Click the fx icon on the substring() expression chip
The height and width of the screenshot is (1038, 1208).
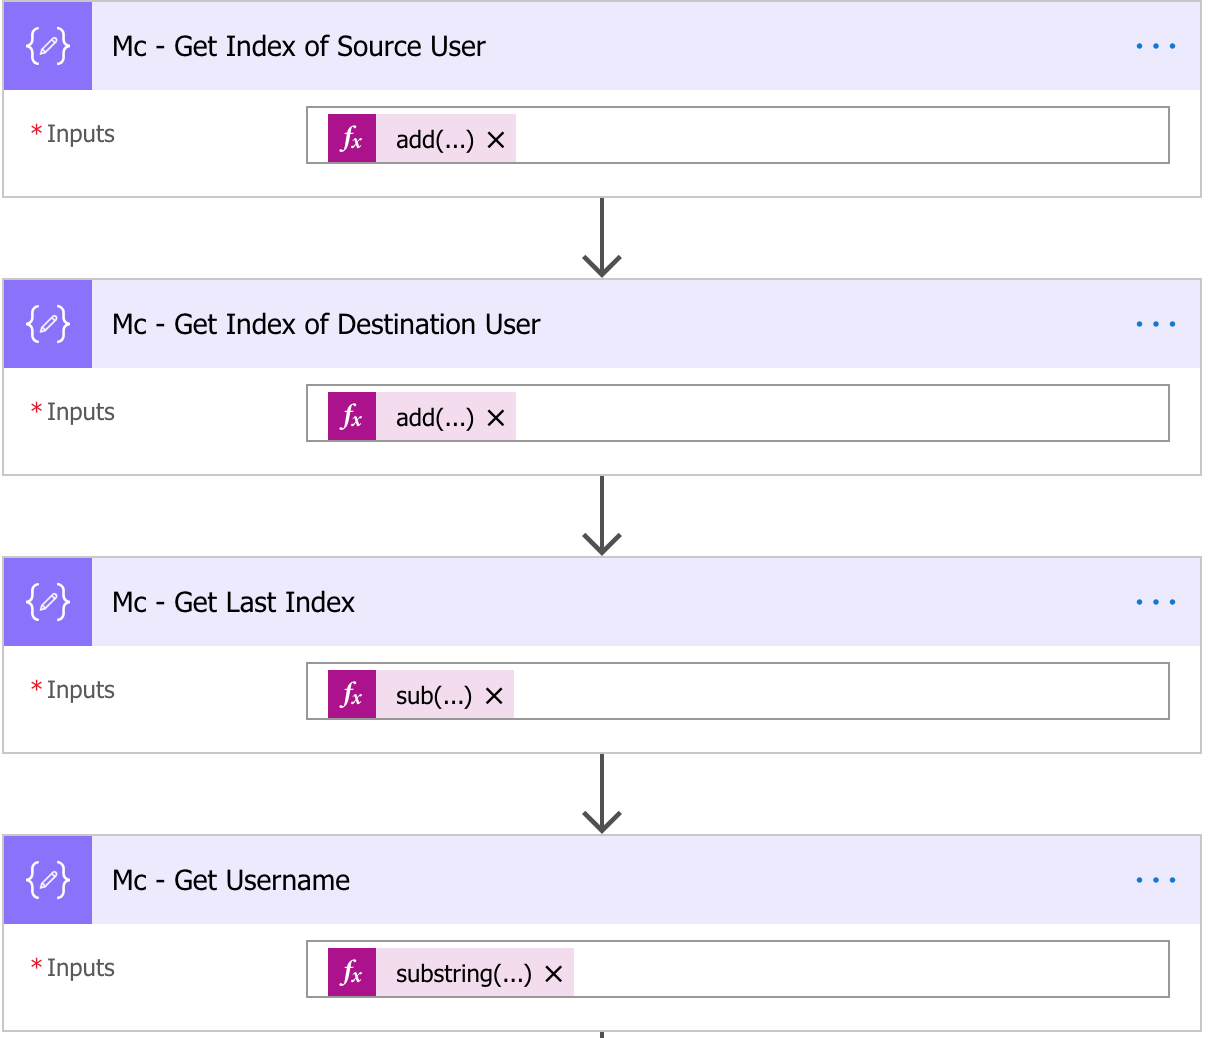point(350,972)
